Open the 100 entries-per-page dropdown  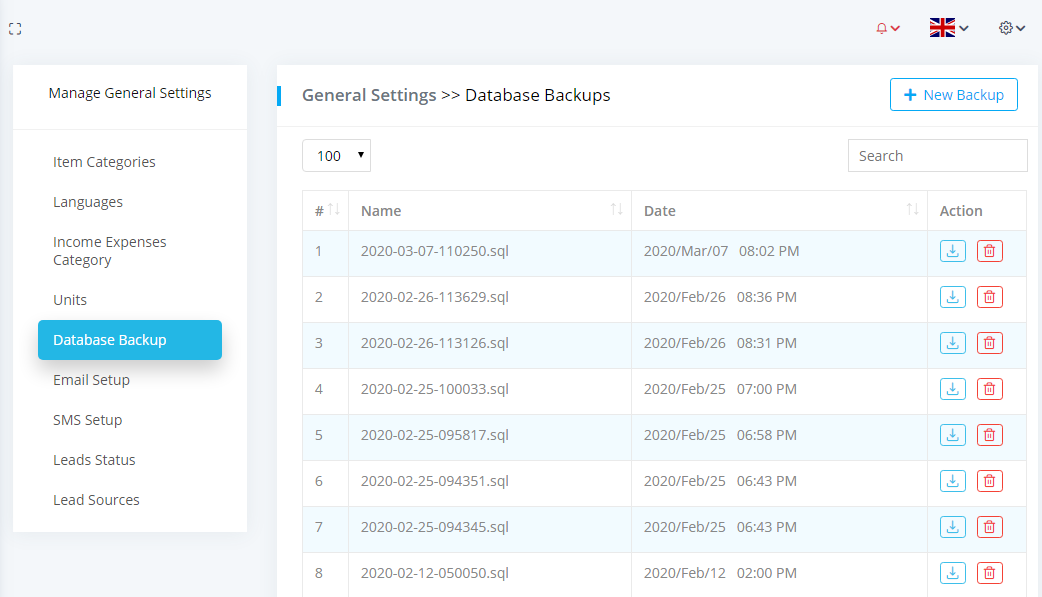336,156
